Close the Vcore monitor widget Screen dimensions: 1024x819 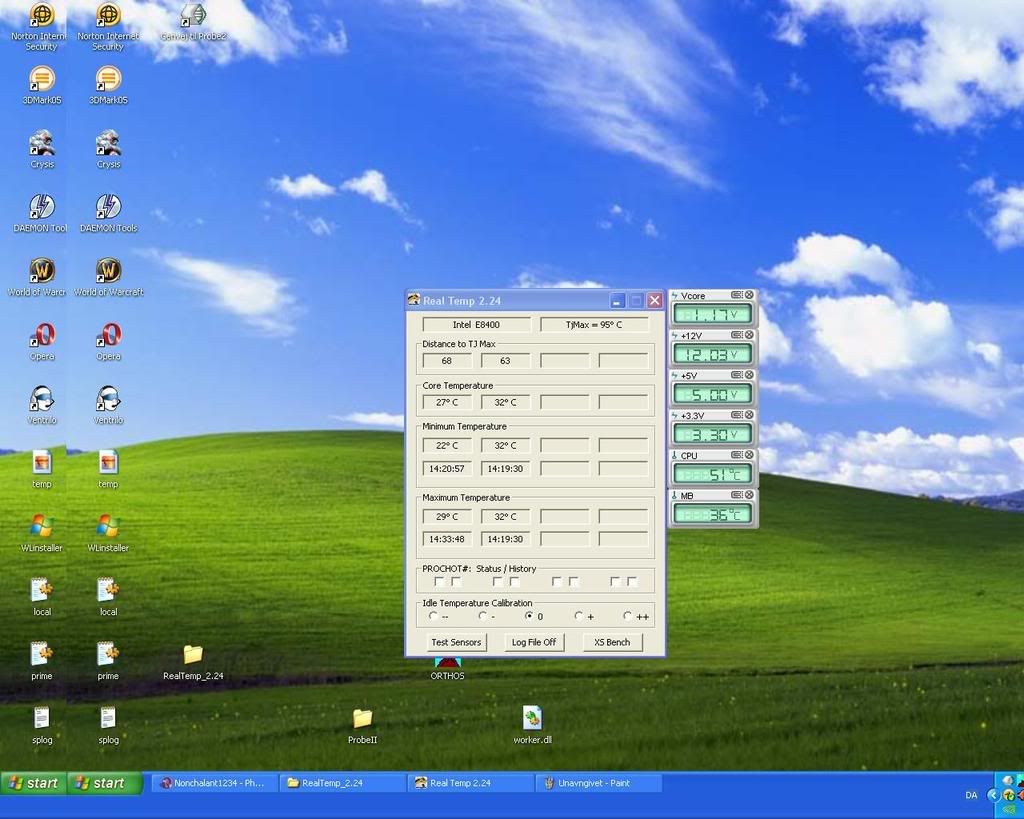point(749,295)
